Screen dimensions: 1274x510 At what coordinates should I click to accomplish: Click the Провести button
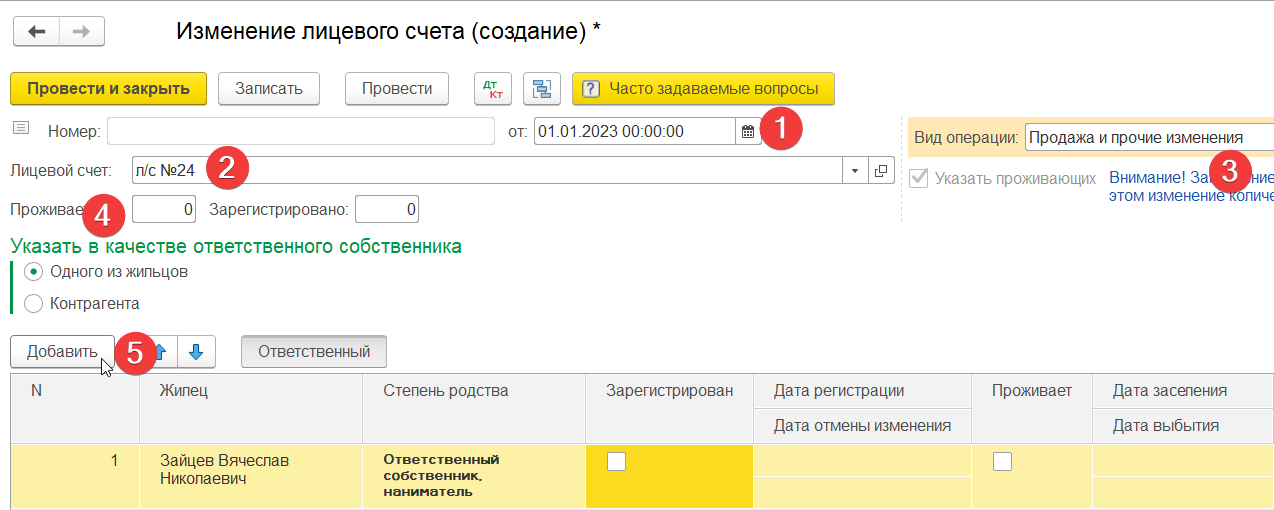point(397,88)
